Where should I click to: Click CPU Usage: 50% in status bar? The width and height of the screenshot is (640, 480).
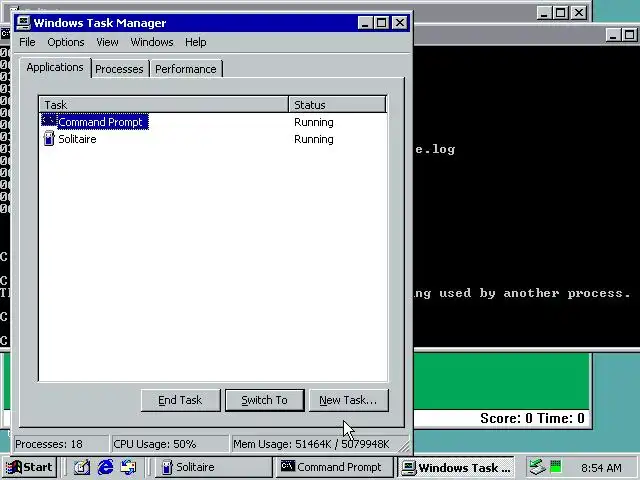click(170, 444)
